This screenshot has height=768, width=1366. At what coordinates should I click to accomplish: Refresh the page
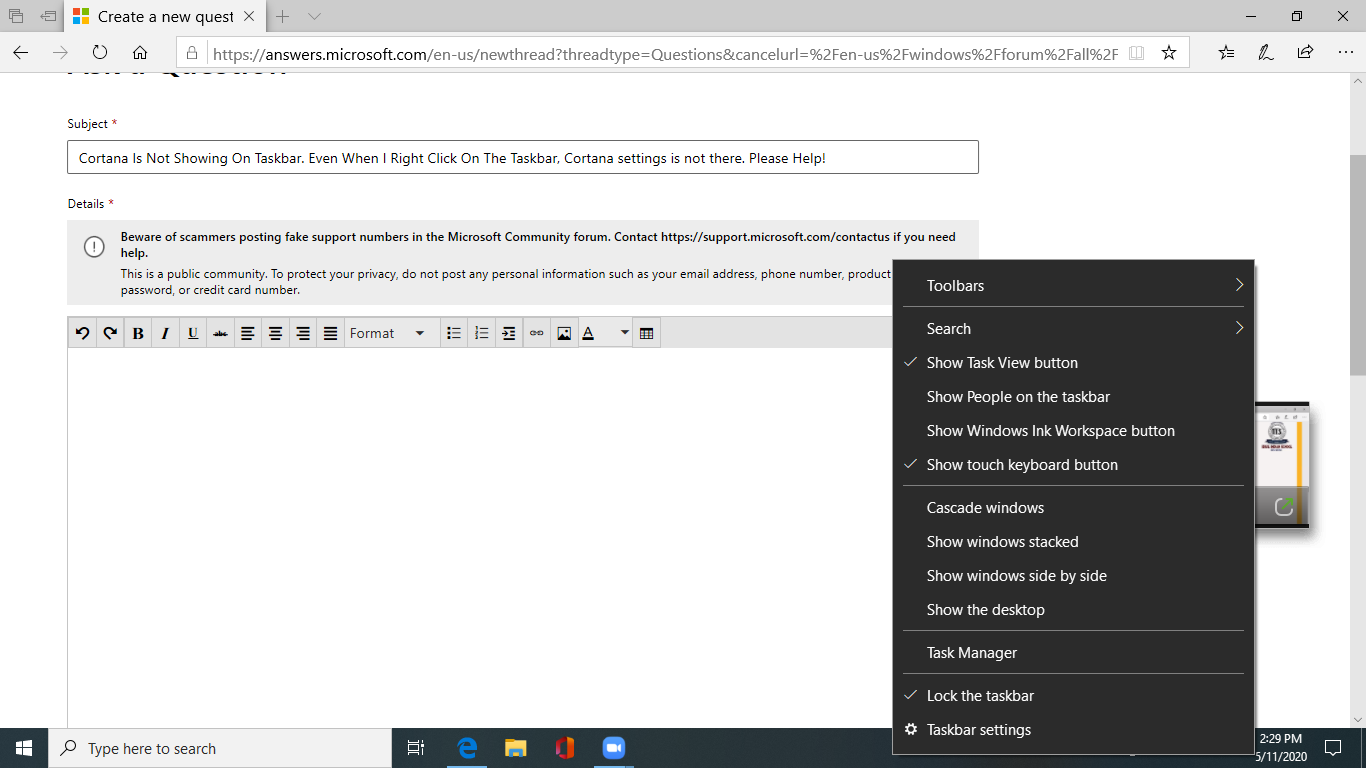[99, 53]
